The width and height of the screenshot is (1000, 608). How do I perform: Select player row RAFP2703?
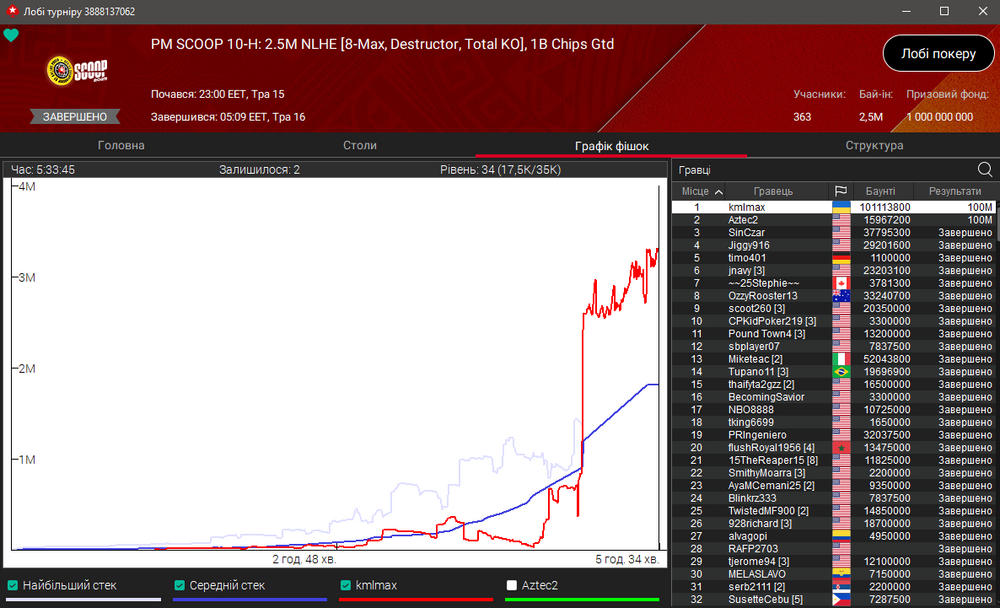(834, 549)
